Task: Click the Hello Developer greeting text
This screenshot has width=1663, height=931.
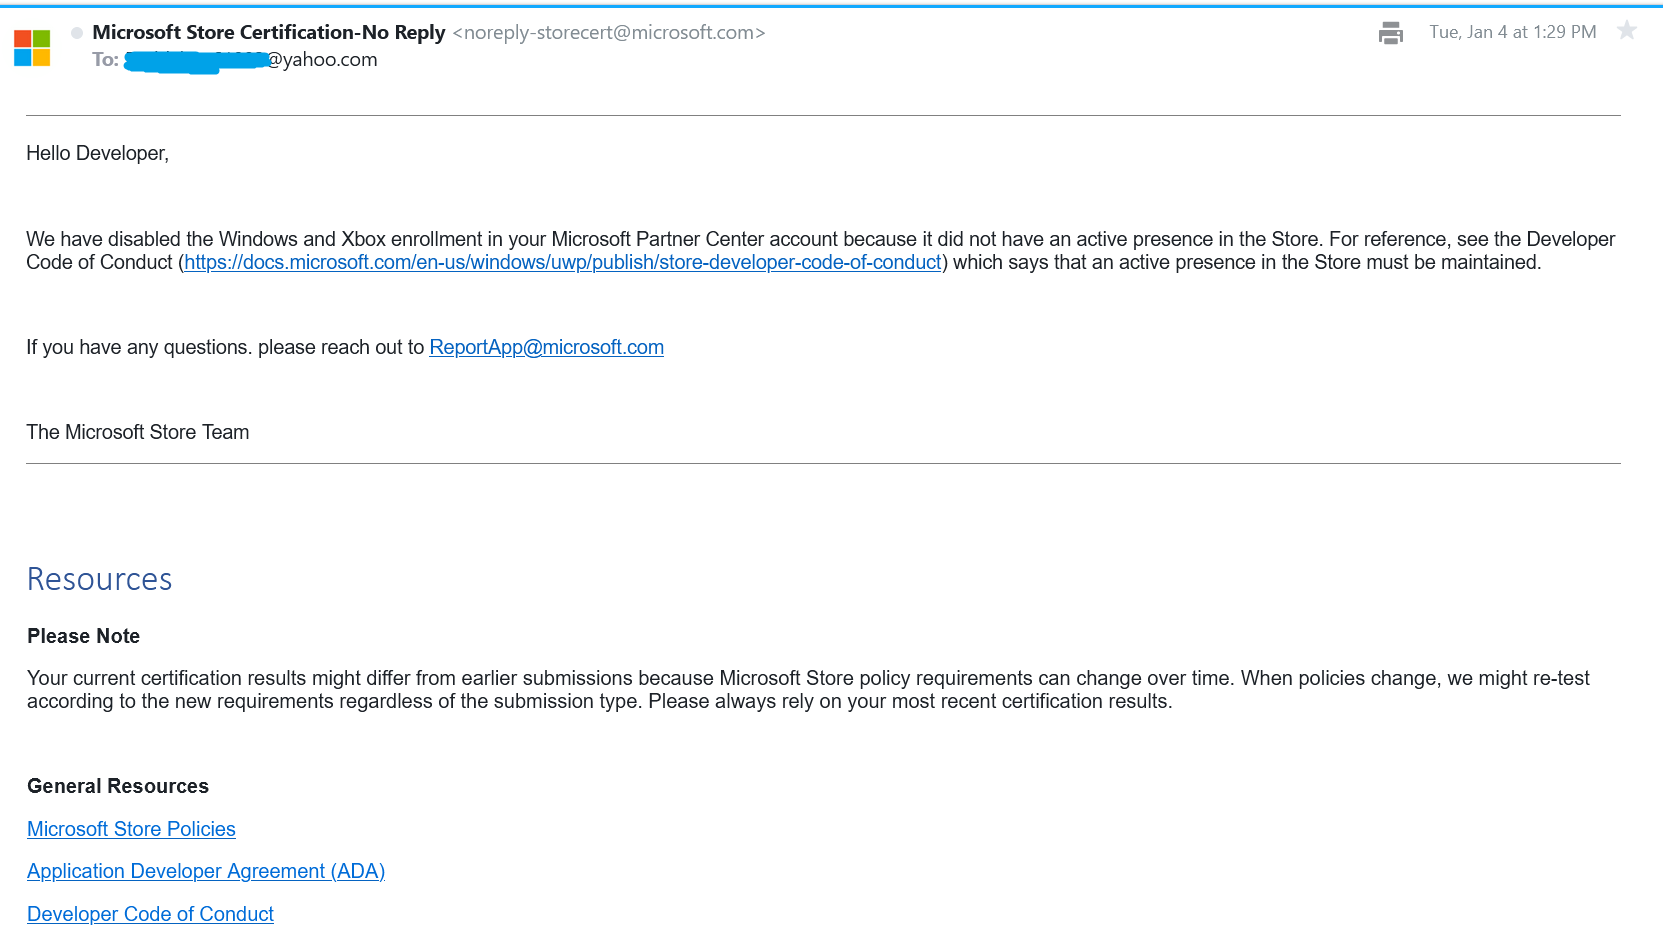Action: pyautogui.click(x=97, y=153)
